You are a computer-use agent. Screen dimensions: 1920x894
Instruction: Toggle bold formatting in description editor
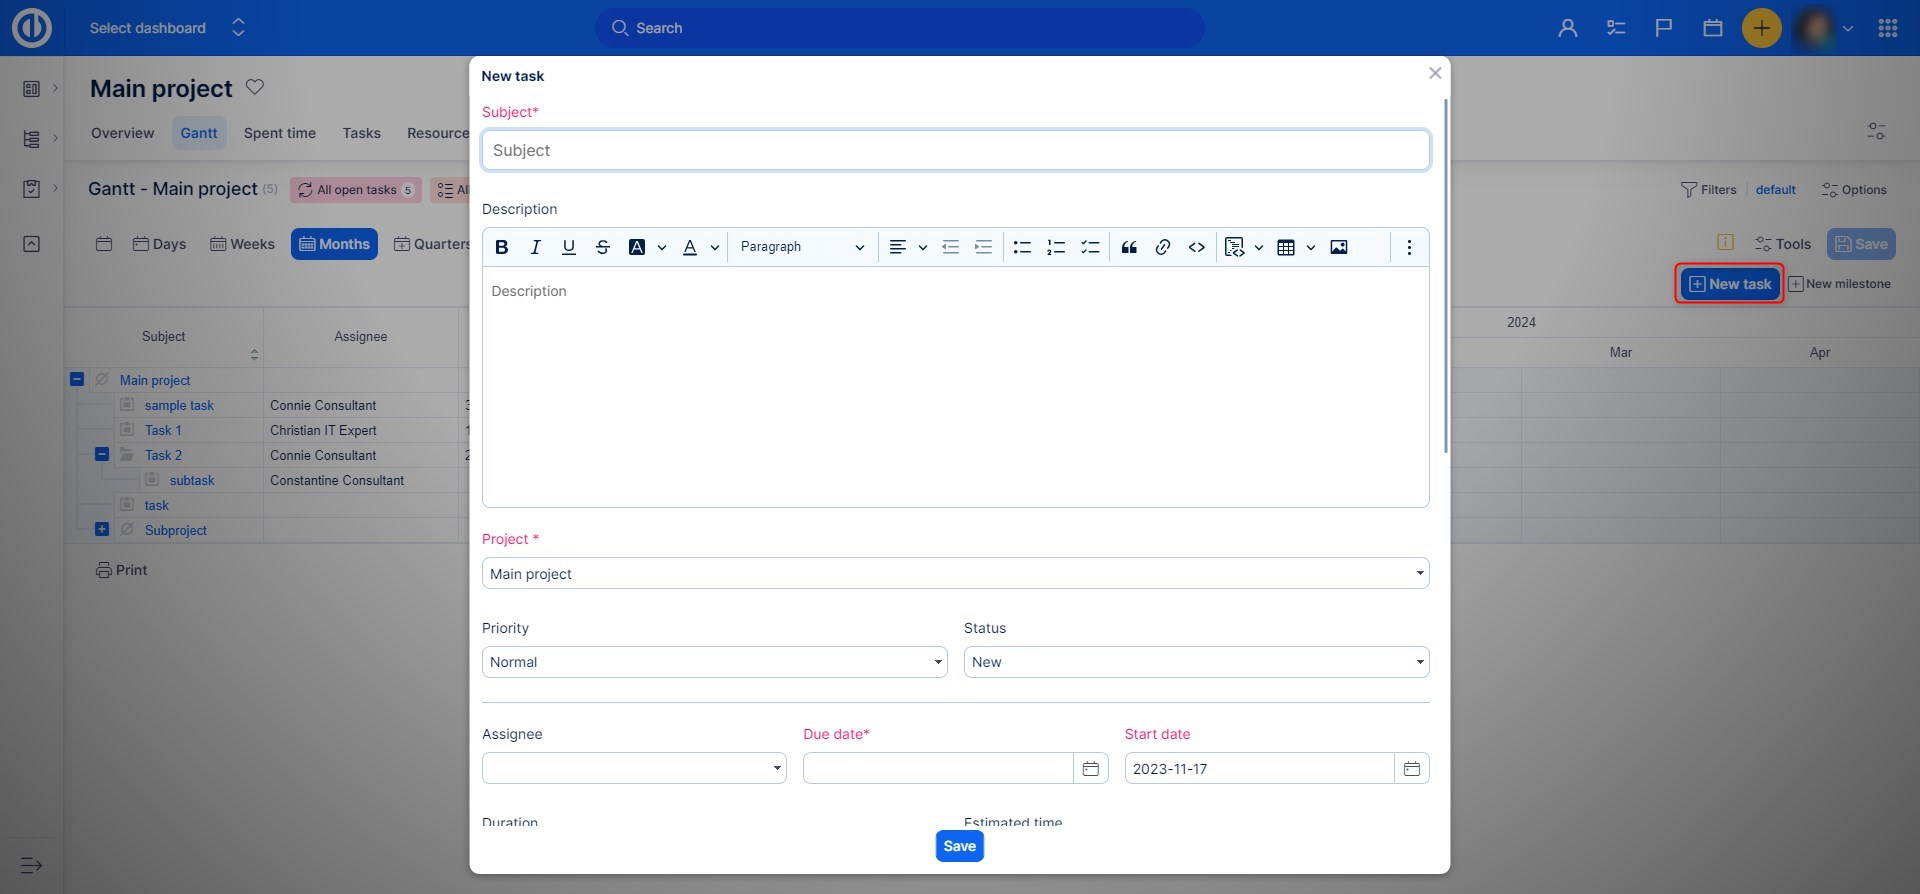click(502, 247)
